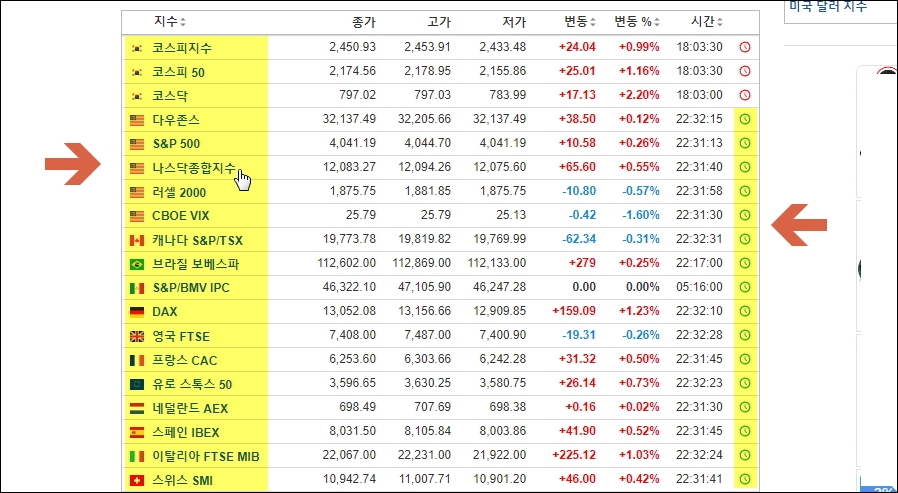This screenshot has width=898, height=493.
Task: Click the 러셀 2000 change value -10.80
Action: pyautogui.click(x=579, y=191)
